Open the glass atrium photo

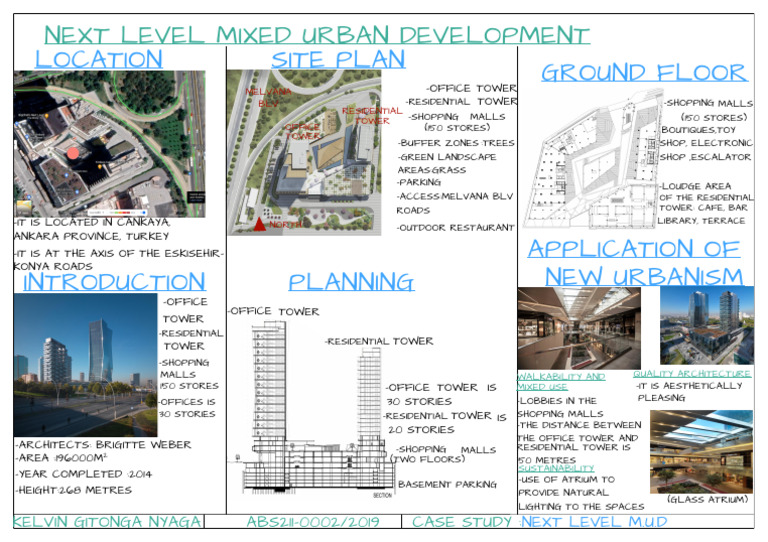[701, 451]
